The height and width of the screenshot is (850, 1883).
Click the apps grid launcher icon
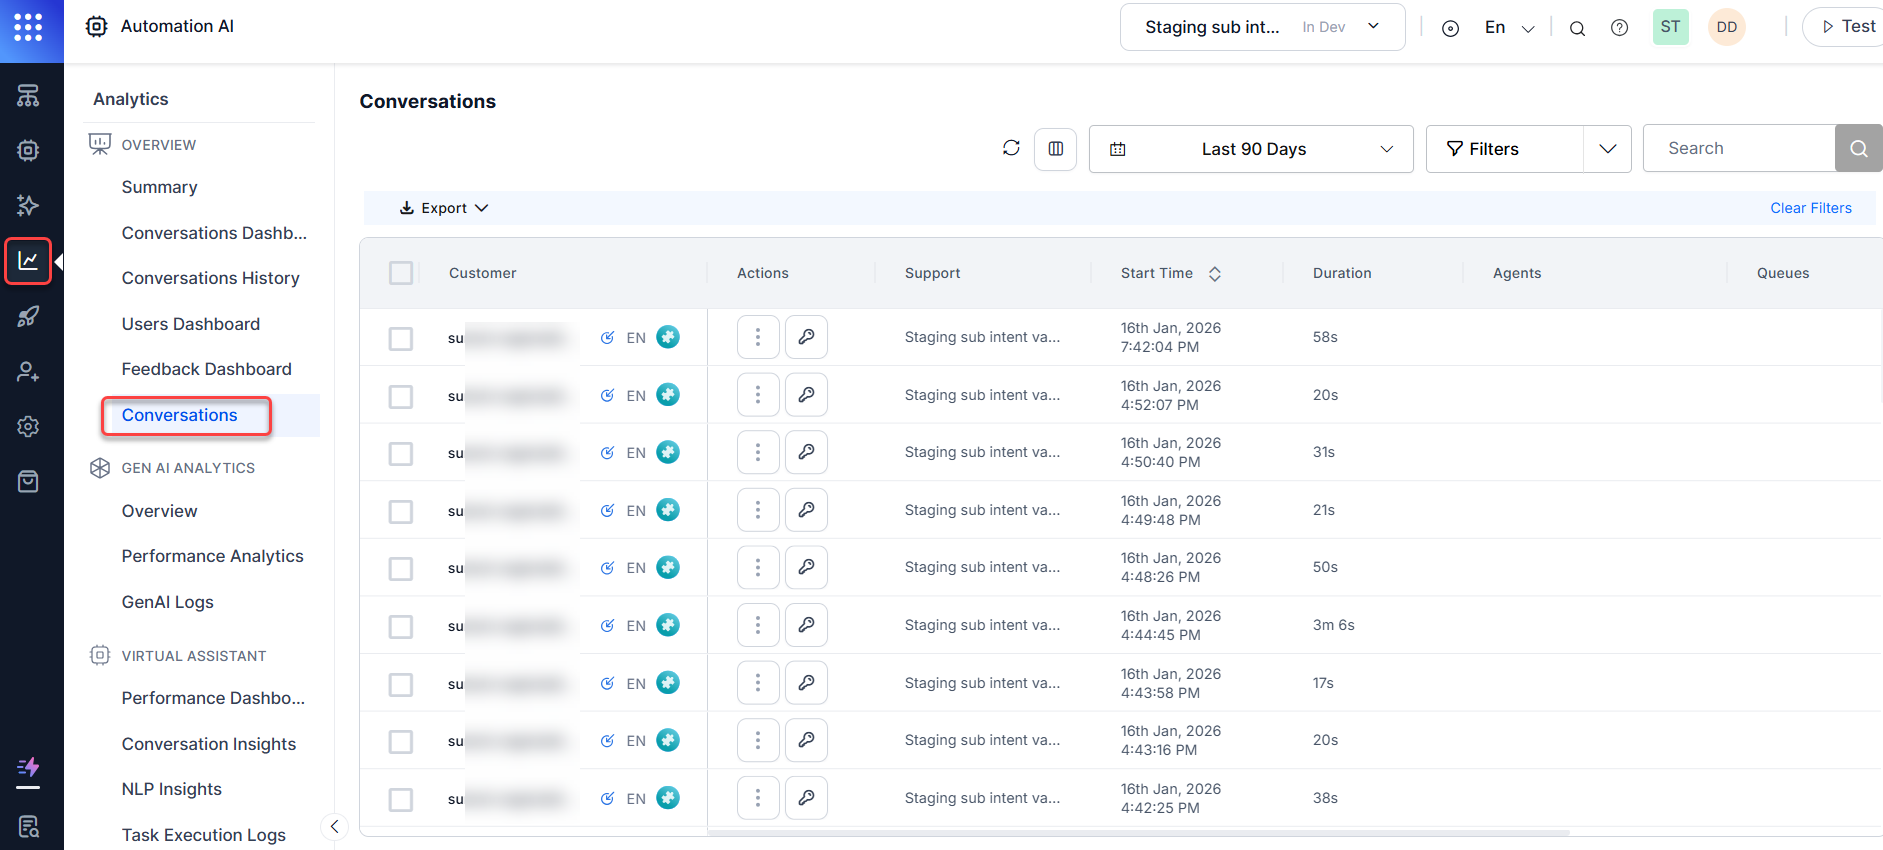(x=28, y=27)
